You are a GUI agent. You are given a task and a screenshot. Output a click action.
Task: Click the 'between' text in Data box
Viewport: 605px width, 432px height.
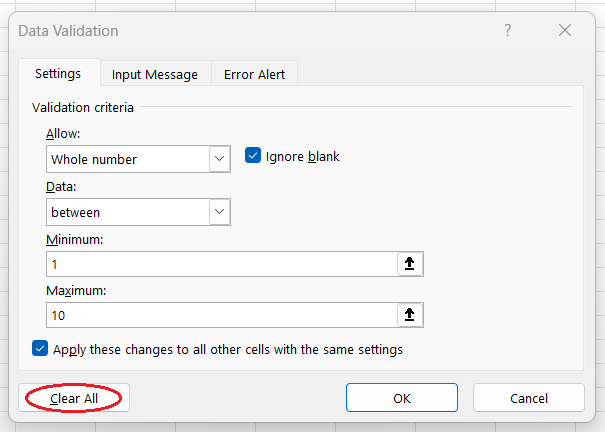tap(76, 212)
